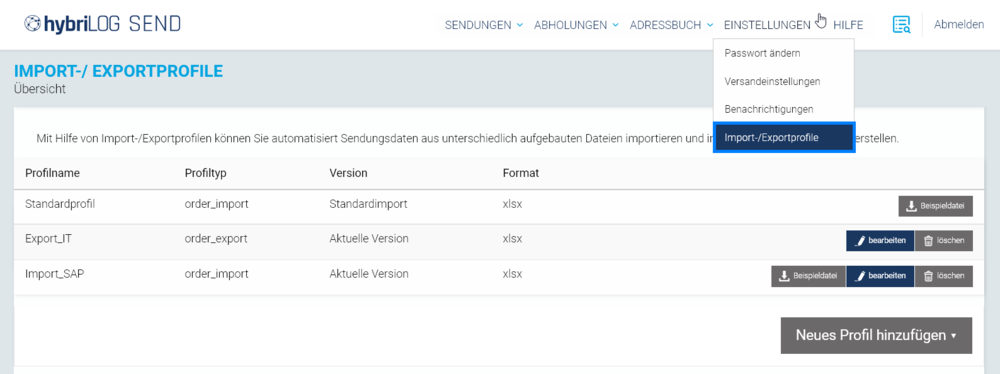Screen dimensions: 1000x374
Task: Click Abmelden to log out
Action: click(959, 25)
